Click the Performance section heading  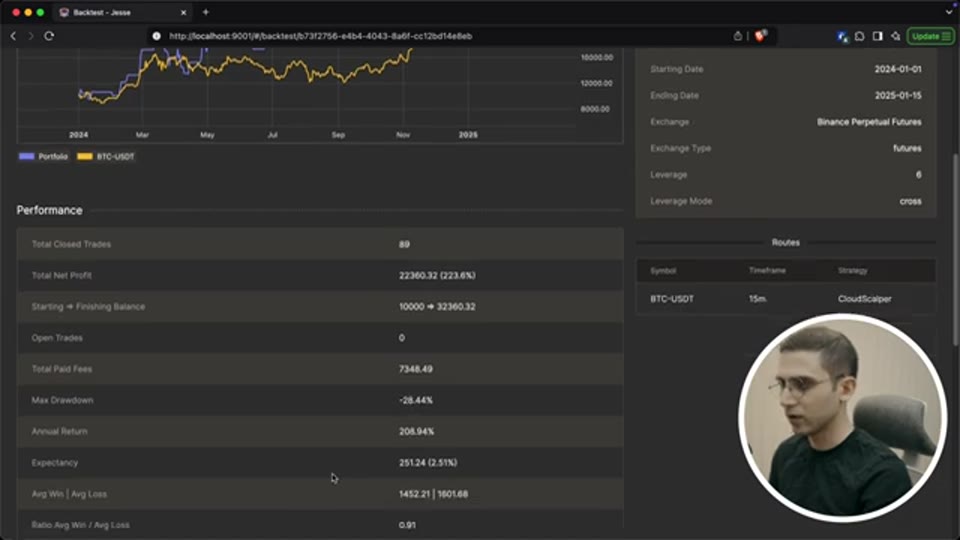coord(50,210)
